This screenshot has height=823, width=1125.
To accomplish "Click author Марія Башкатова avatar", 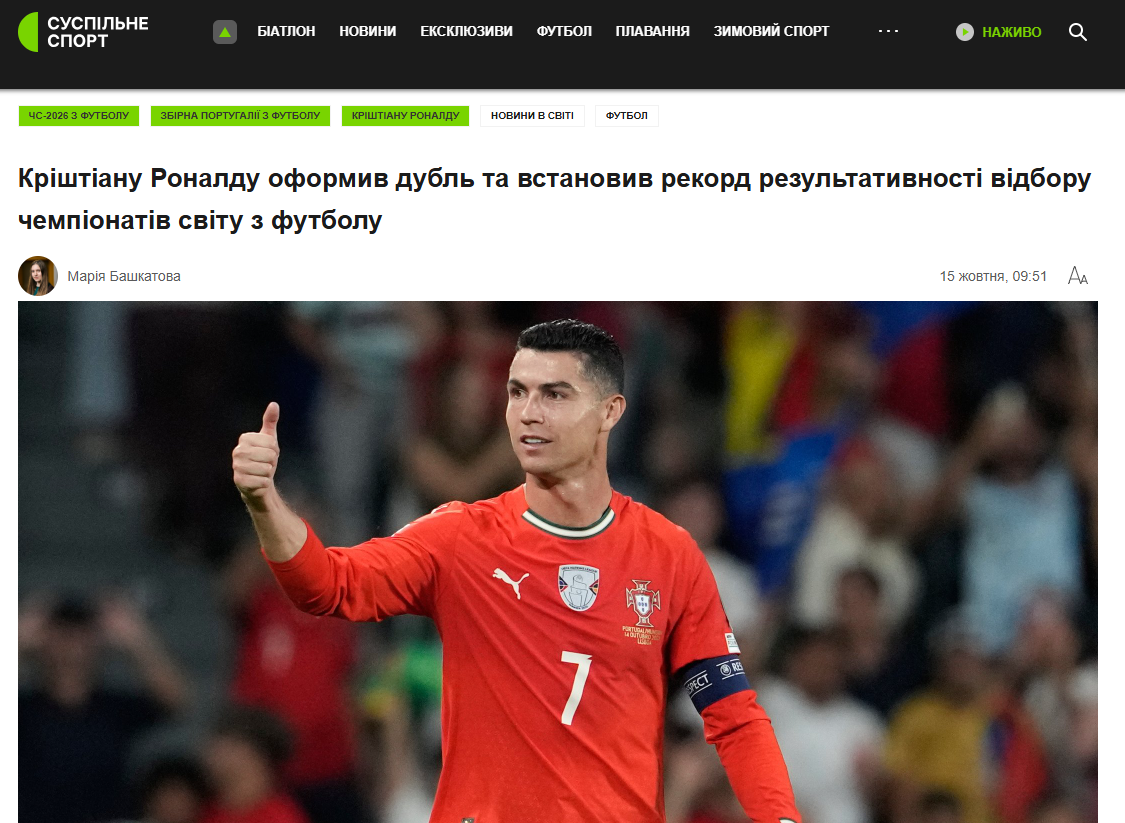I will coord(37,276).
